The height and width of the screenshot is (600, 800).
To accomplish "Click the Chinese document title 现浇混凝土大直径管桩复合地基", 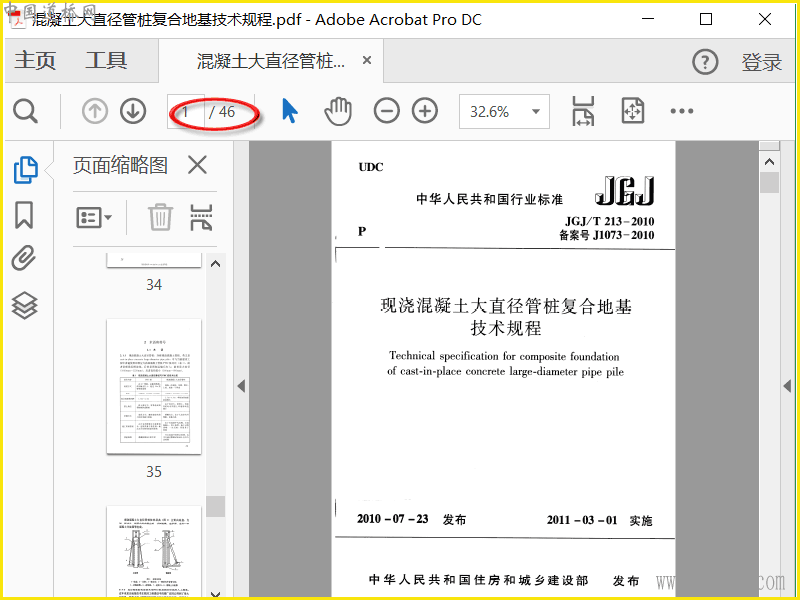I will coord(506,306).
